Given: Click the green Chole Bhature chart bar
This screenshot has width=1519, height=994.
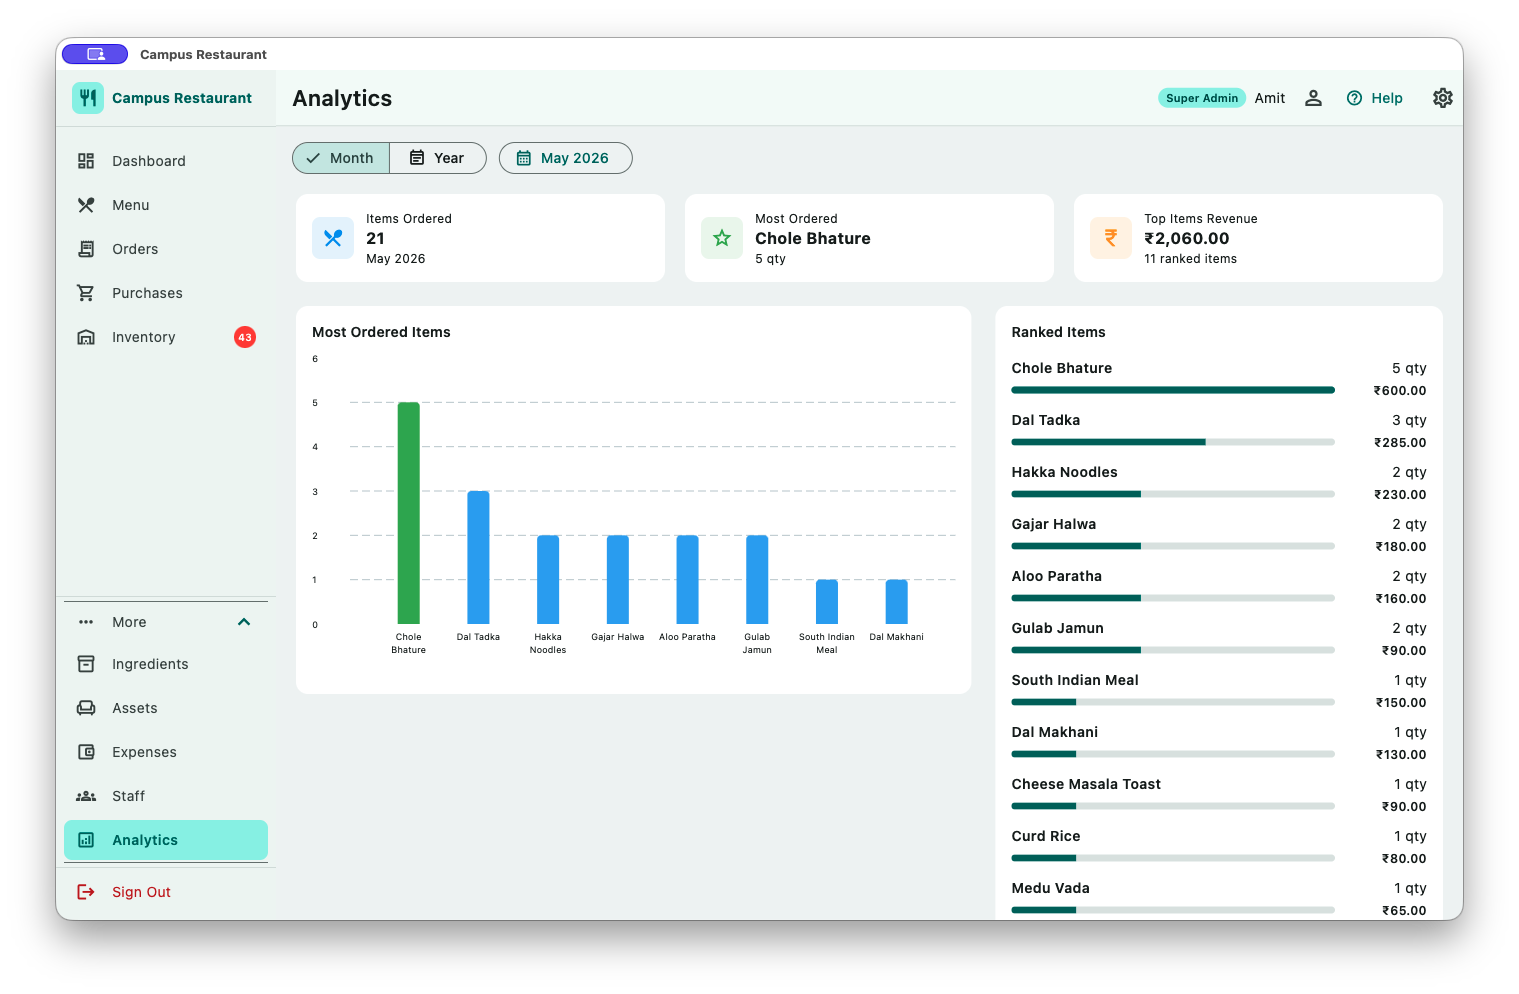Looking at the screenshot, I should 408,513.
